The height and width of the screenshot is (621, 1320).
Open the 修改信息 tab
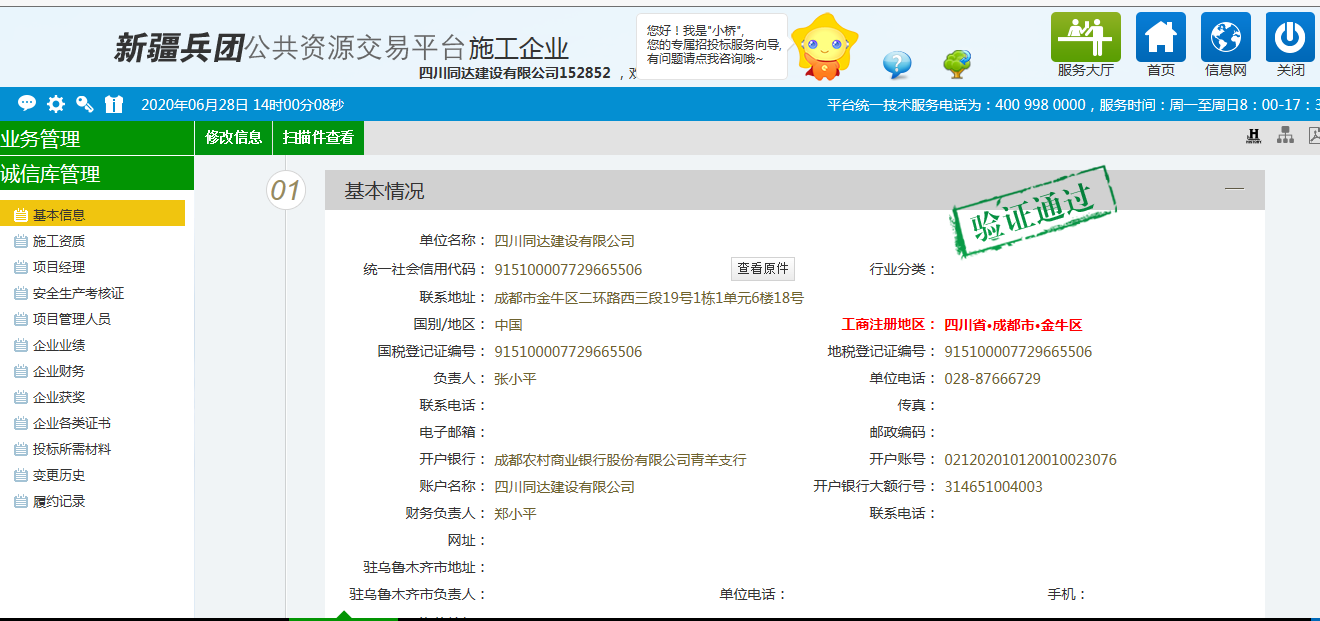[232, 136]
